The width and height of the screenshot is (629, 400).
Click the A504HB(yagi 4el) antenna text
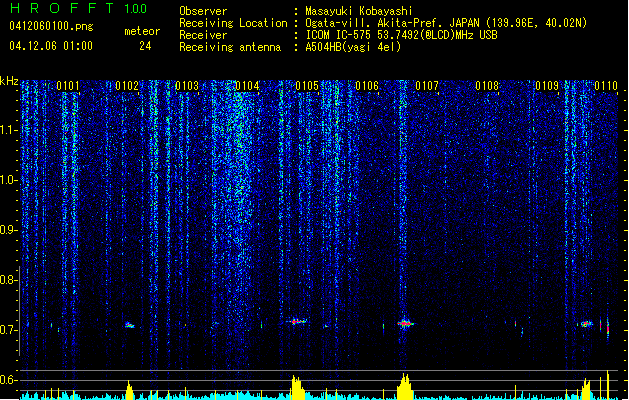(353, 47)
